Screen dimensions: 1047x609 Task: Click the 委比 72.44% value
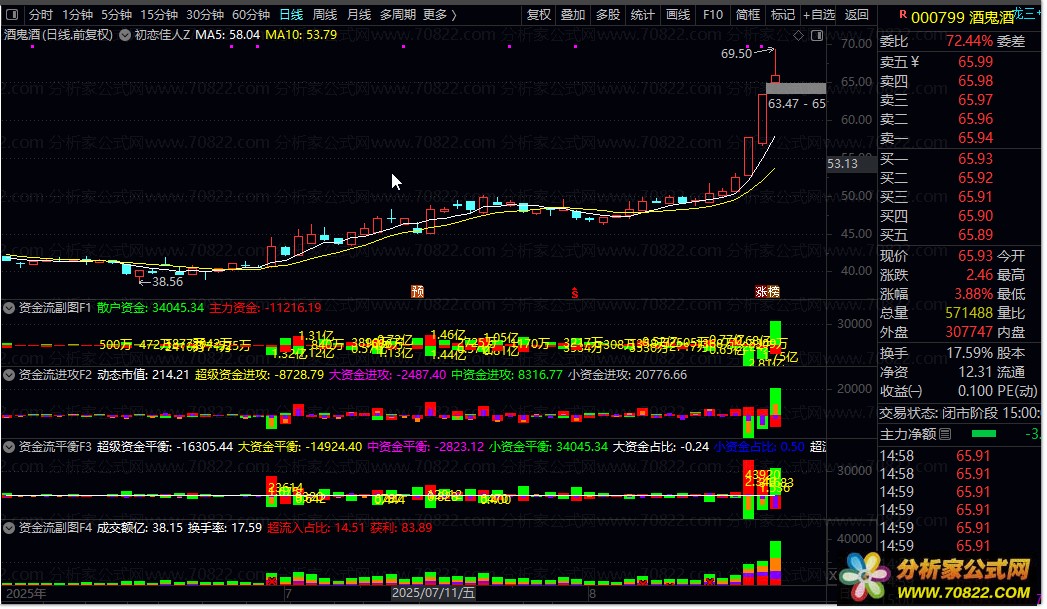pyautogui.click(x=969, y=41)
